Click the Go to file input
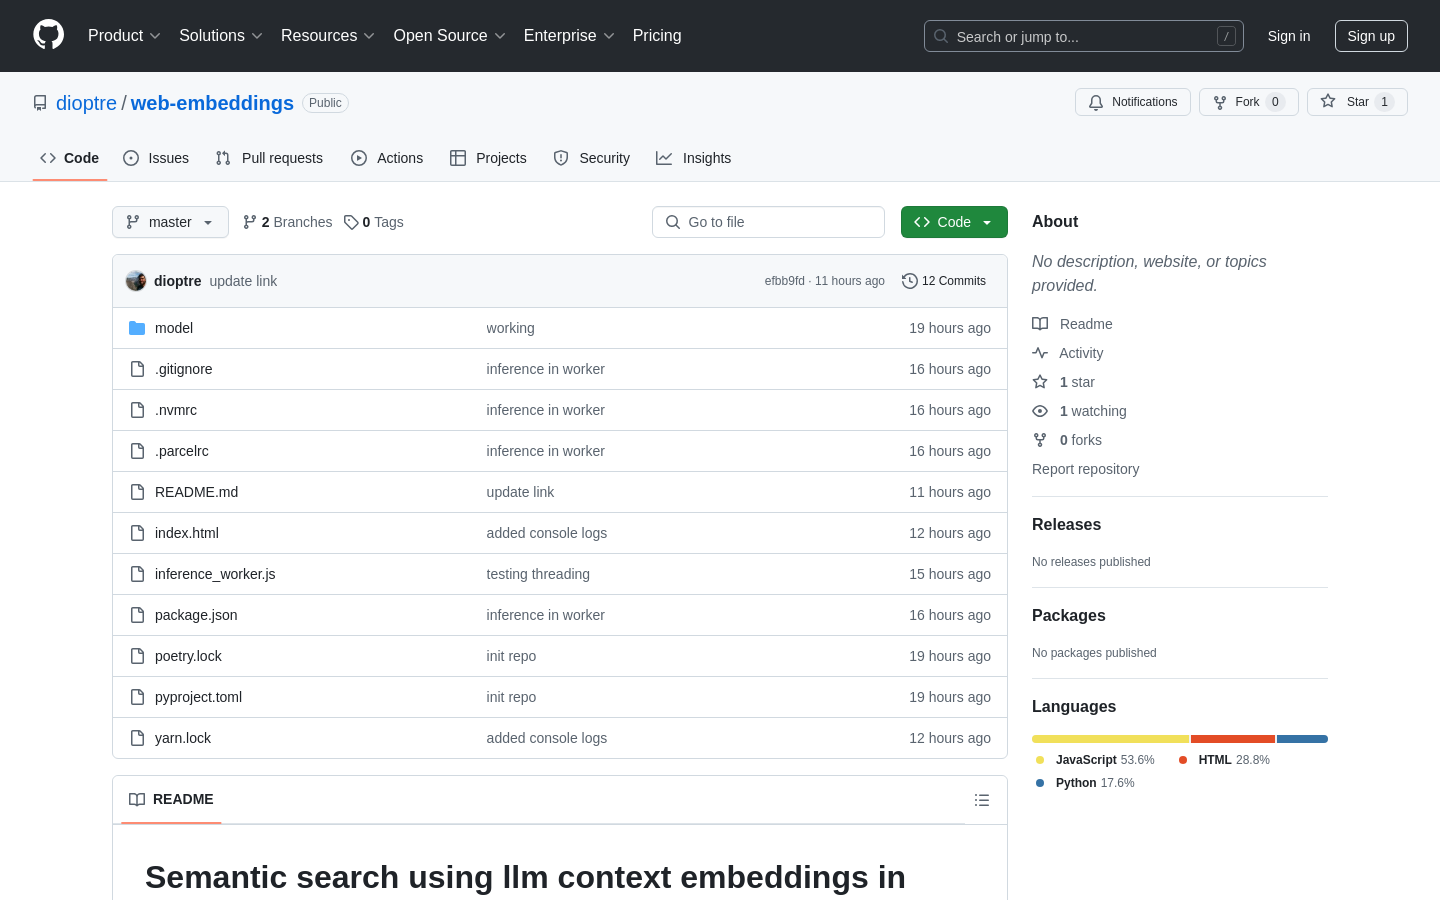Viewport: 1440px width, 900px height. pos(768,222)
